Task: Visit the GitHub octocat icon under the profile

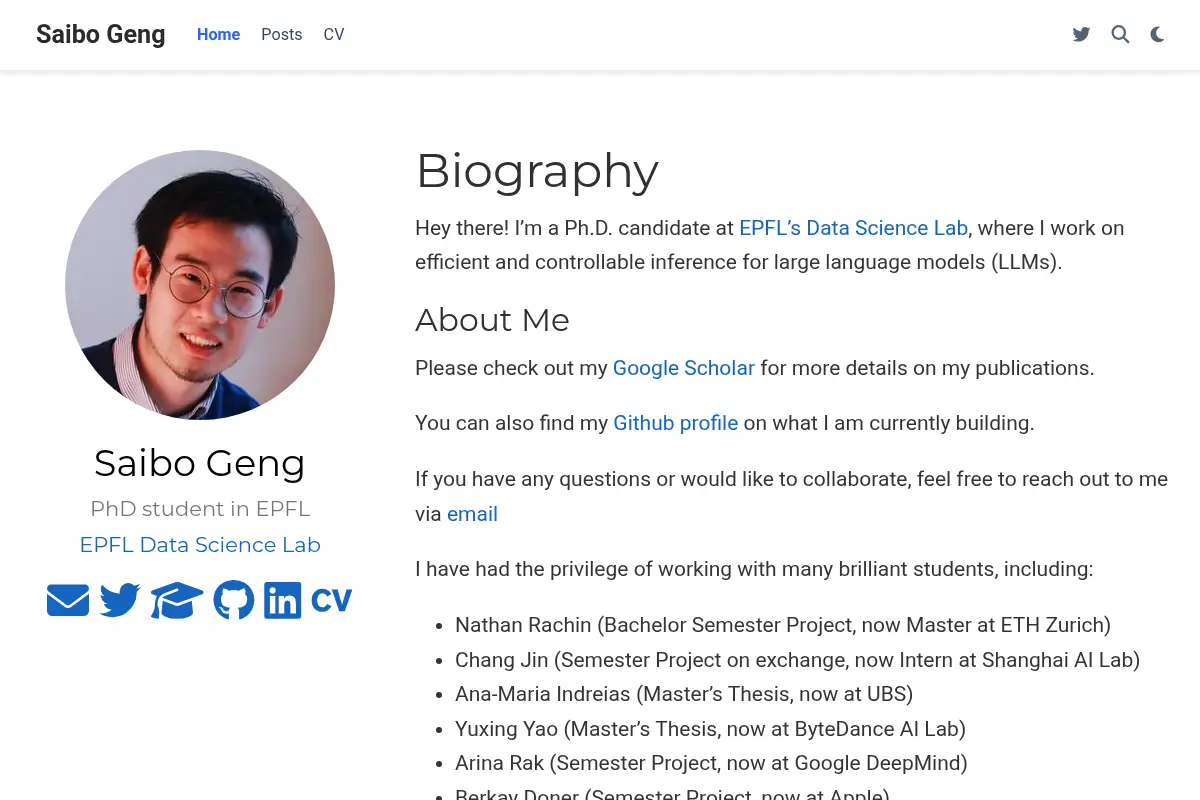Action: (x=234, y=600)
